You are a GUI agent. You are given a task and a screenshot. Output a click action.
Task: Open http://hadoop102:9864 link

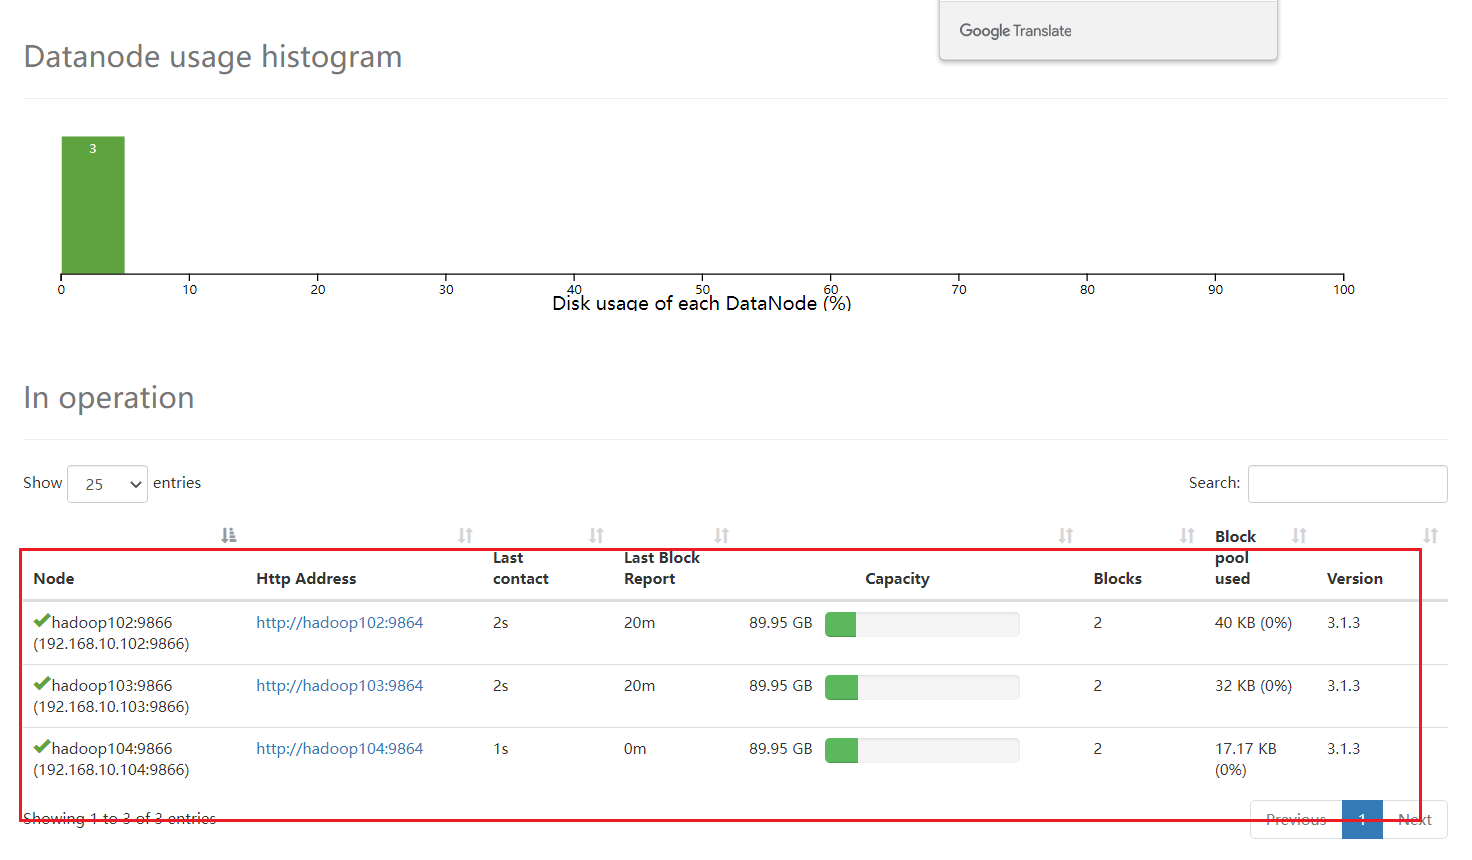pos(339,622)
